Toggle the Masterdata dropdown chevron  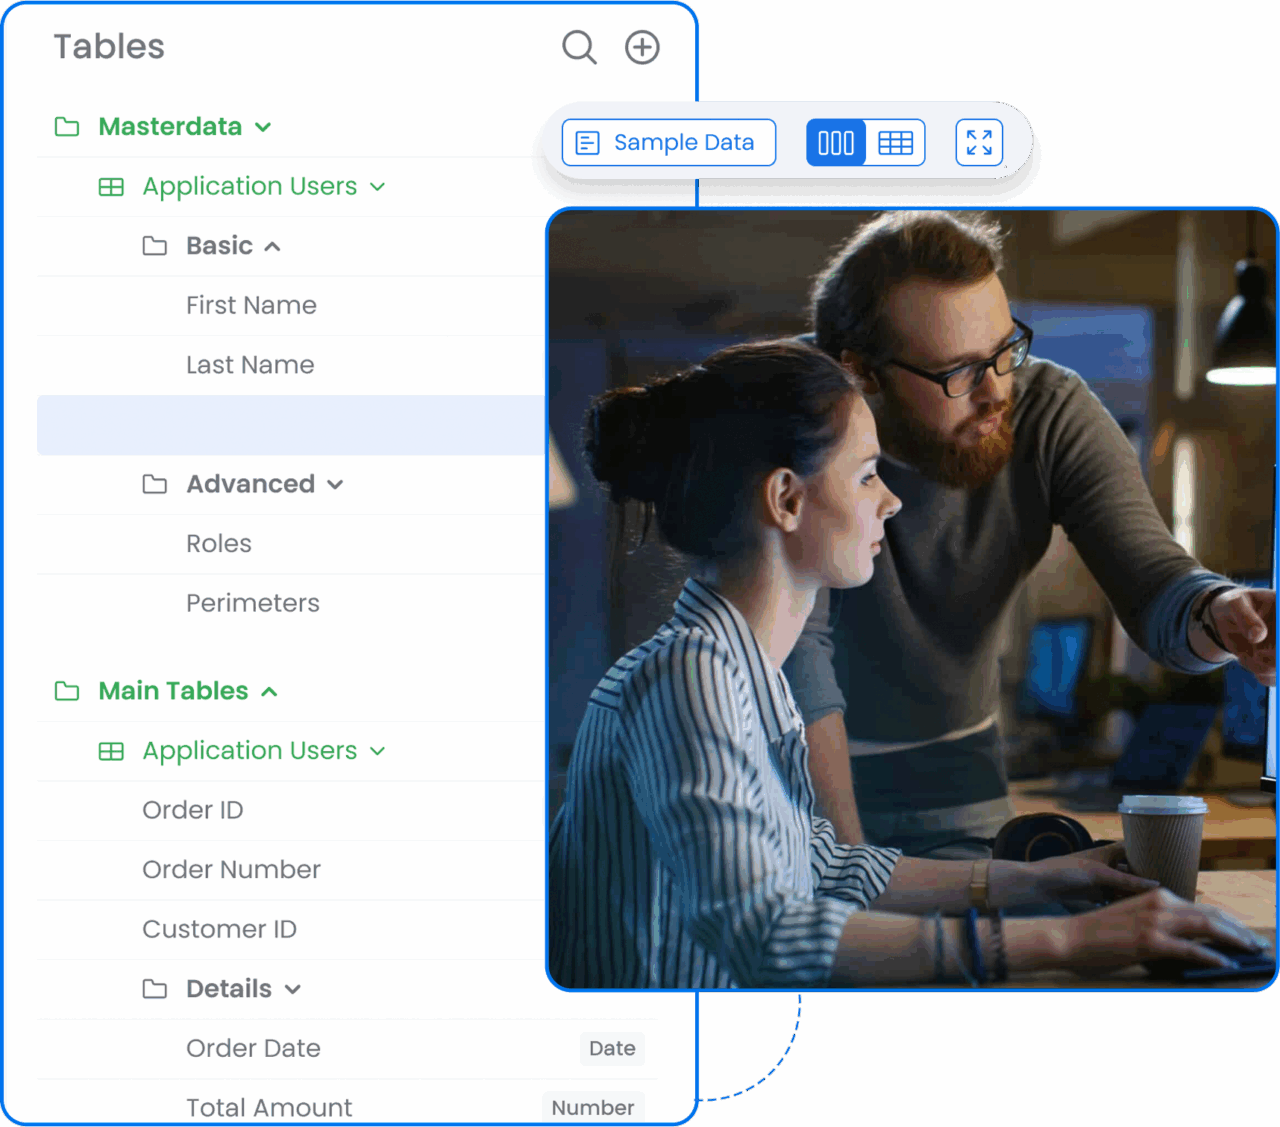point(263,127)
